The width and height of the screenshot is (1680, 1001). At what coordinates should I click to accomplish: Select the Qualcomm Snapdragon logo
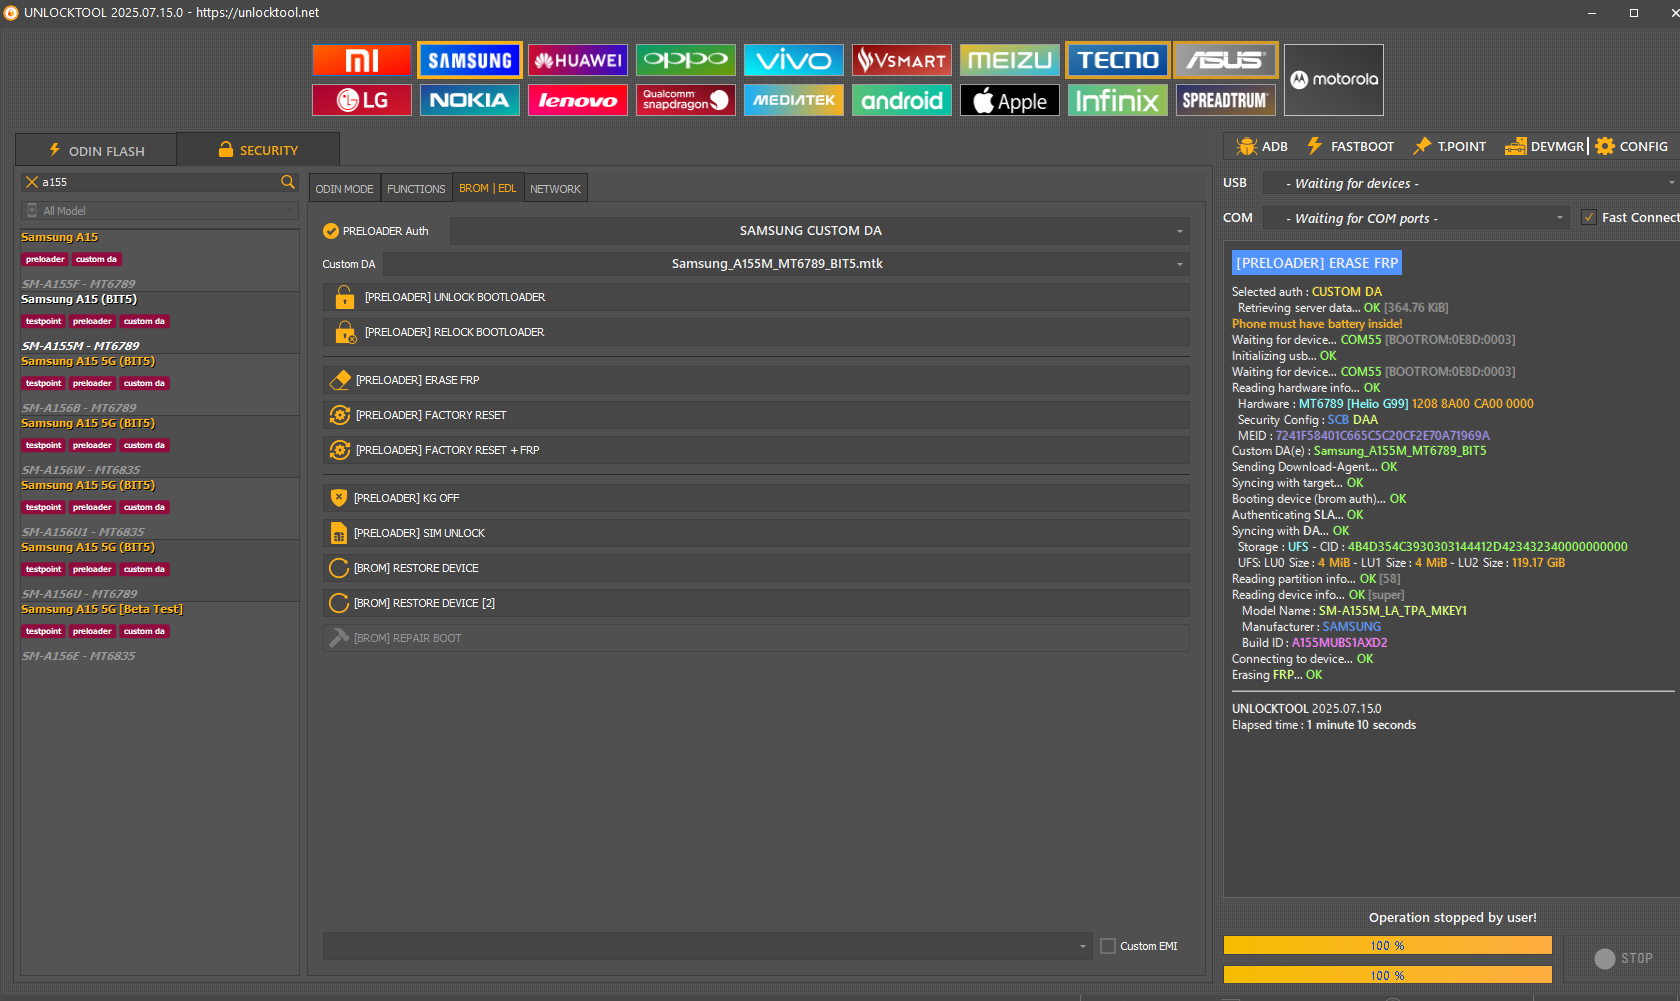pos(686,100)
